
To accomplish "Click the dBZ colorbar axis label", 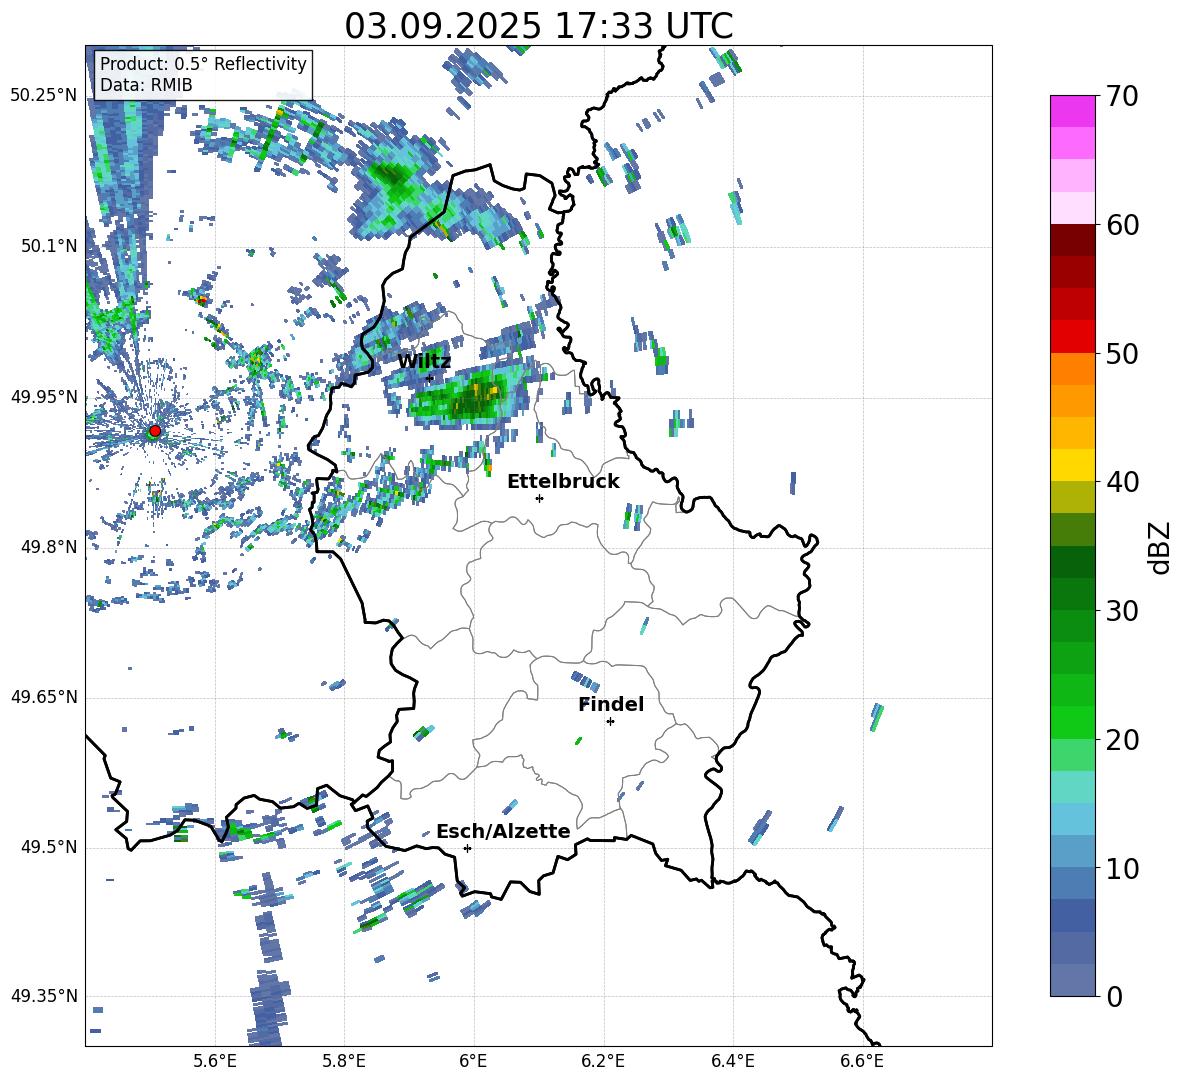I will click(1161, 547).
